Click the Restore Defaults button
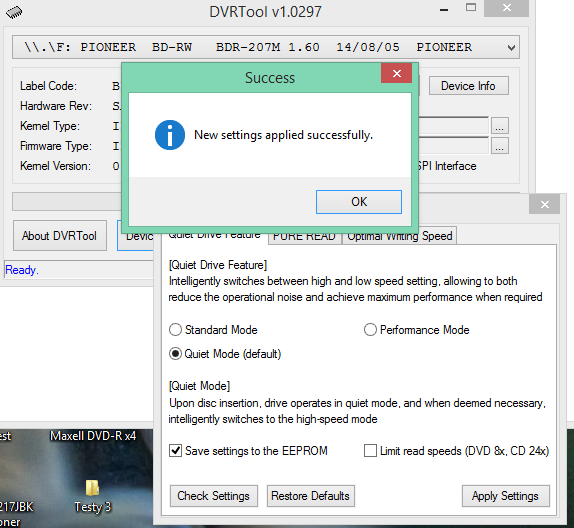The height and width of the screenshot is (528, 574). click(310, 496)
